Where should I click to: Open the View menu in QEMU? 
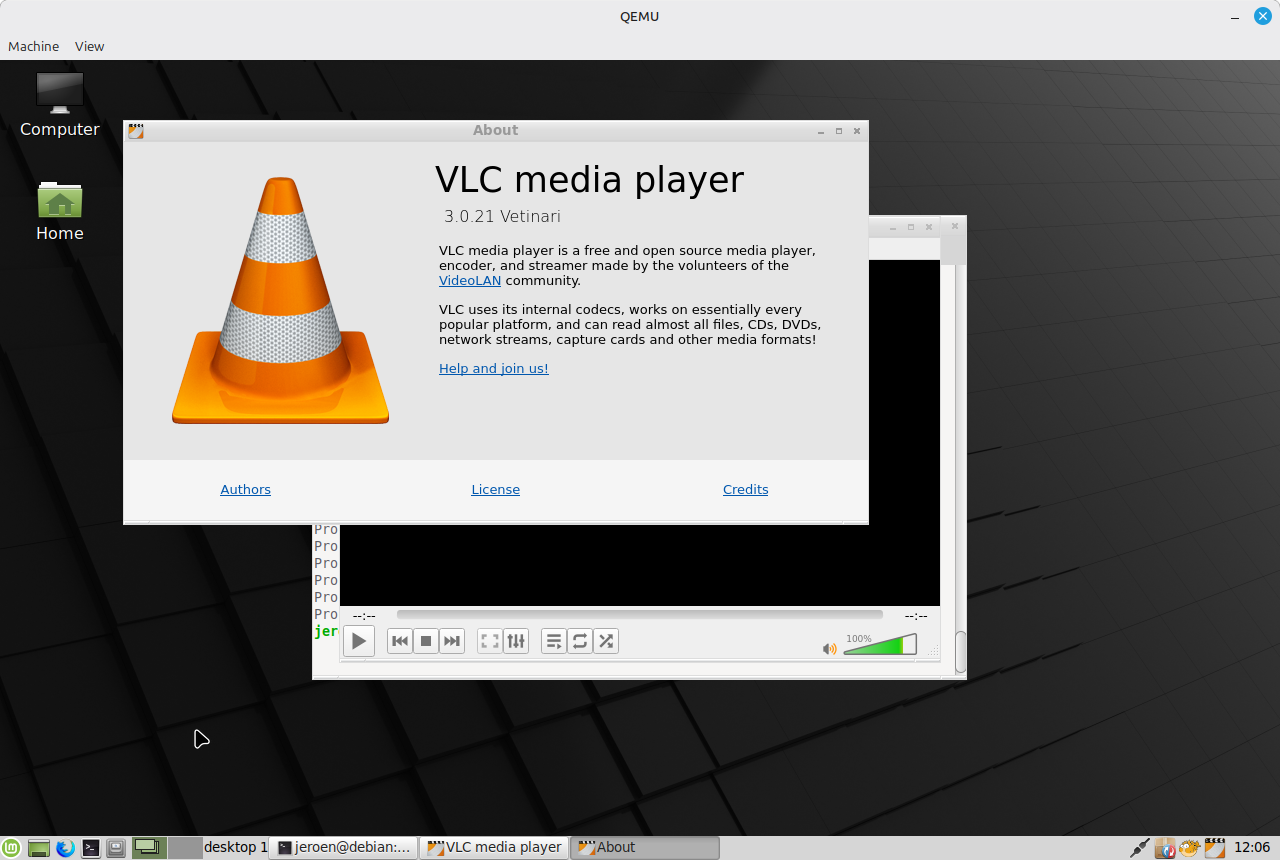coord(89,47)
